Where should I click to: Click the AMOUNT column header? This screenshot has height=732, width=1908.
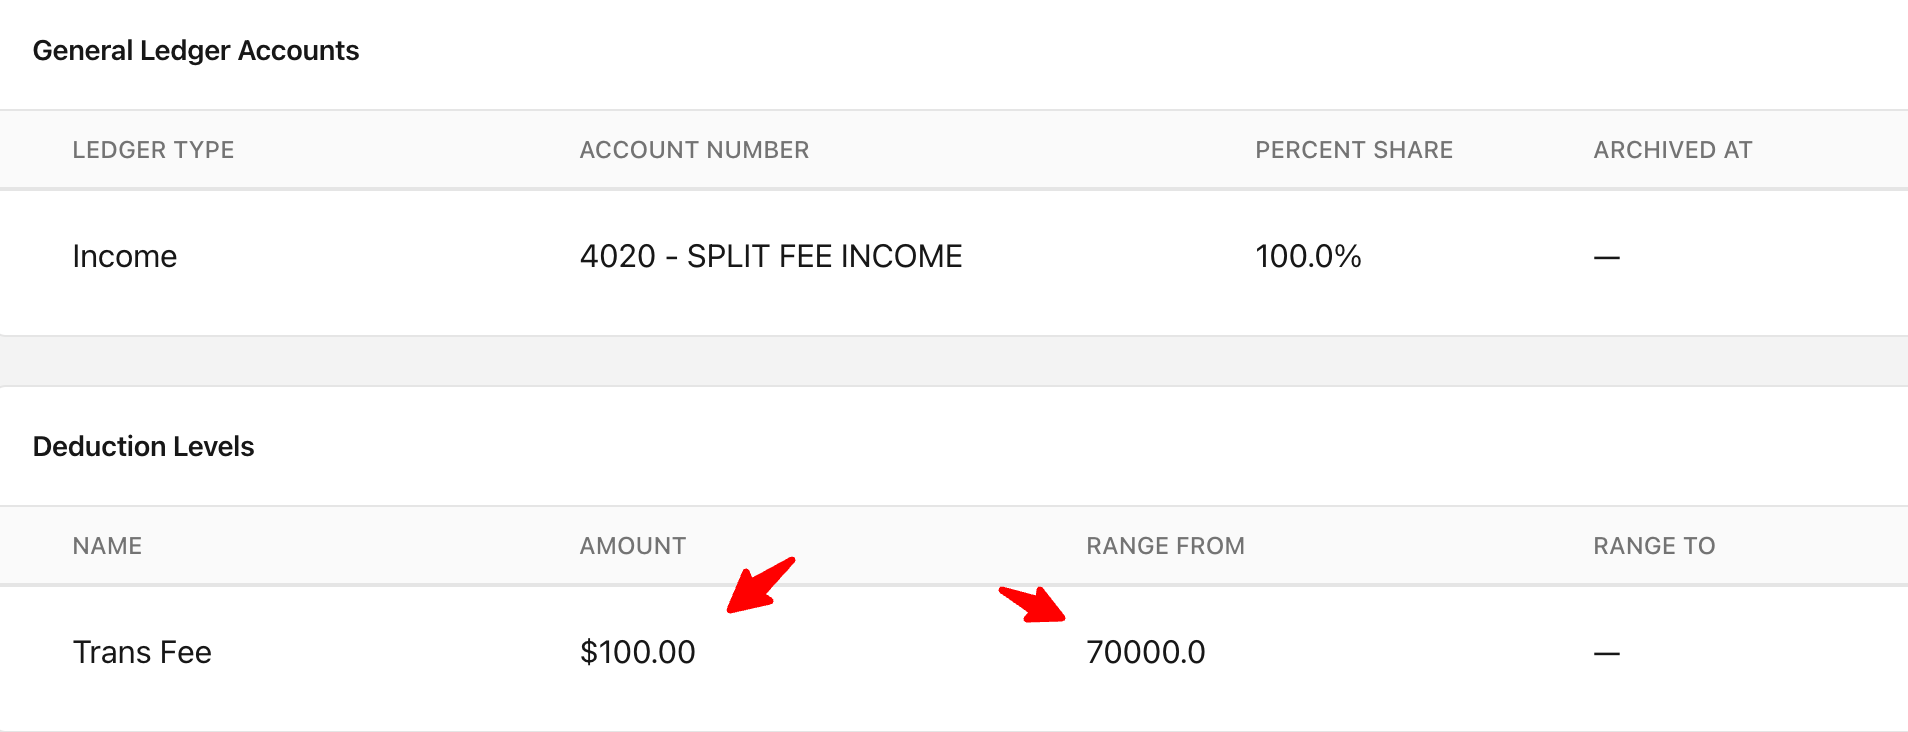click(x=633, y=546)
